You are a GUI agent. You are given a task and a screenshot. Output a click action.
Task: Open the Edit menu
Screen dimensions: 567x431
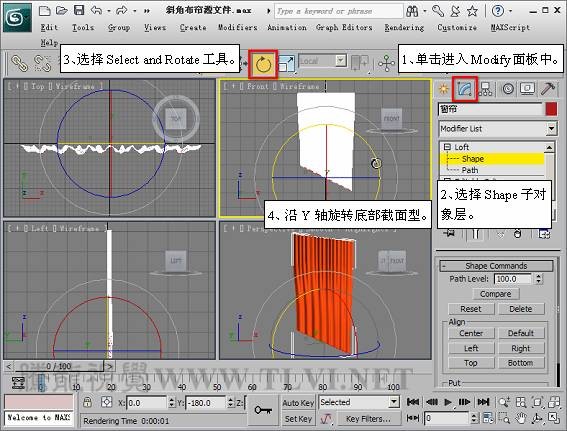pyautogui.click(x=50, y=27)
